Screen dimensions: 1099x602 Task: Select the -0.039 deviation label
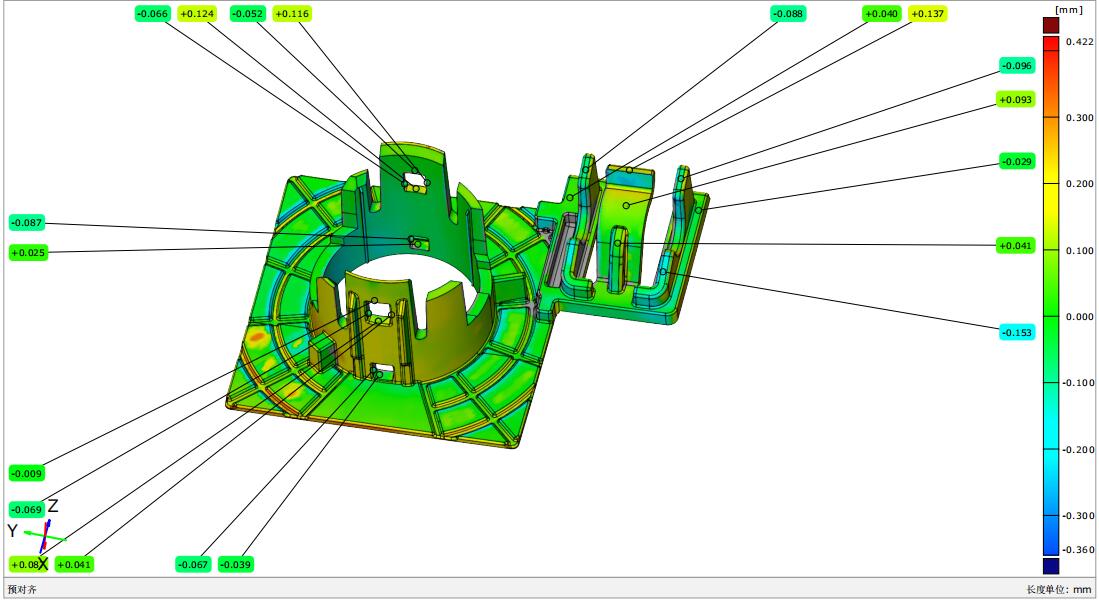click(x=236, y=565)
